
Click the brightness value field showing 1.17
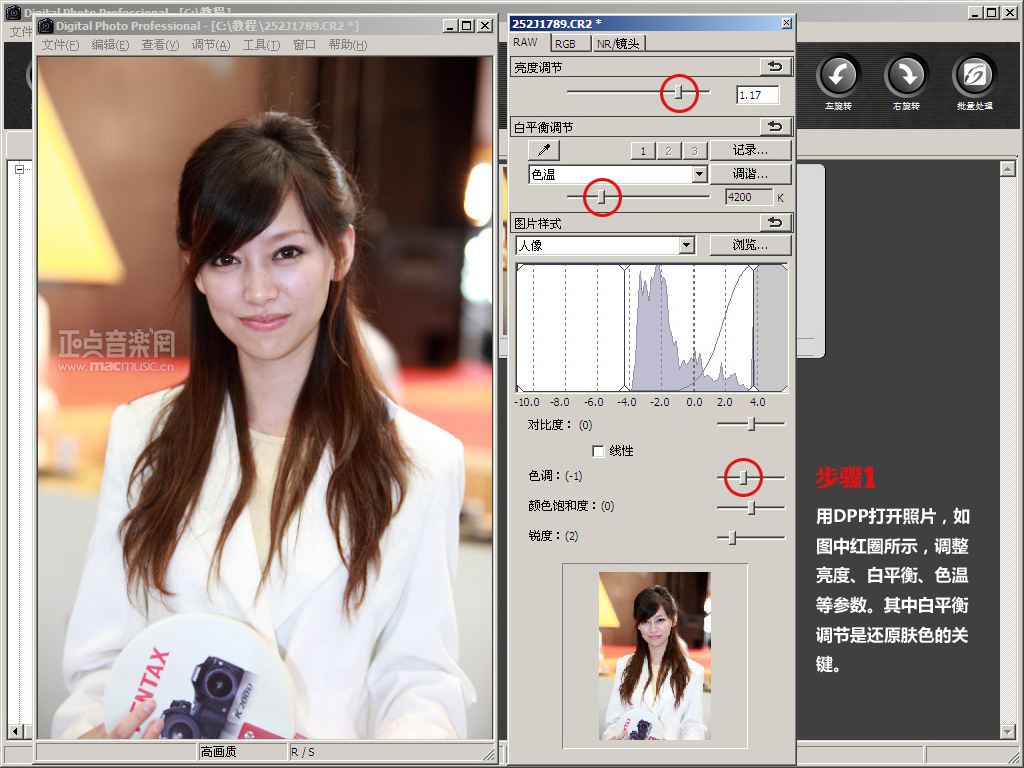757,95
